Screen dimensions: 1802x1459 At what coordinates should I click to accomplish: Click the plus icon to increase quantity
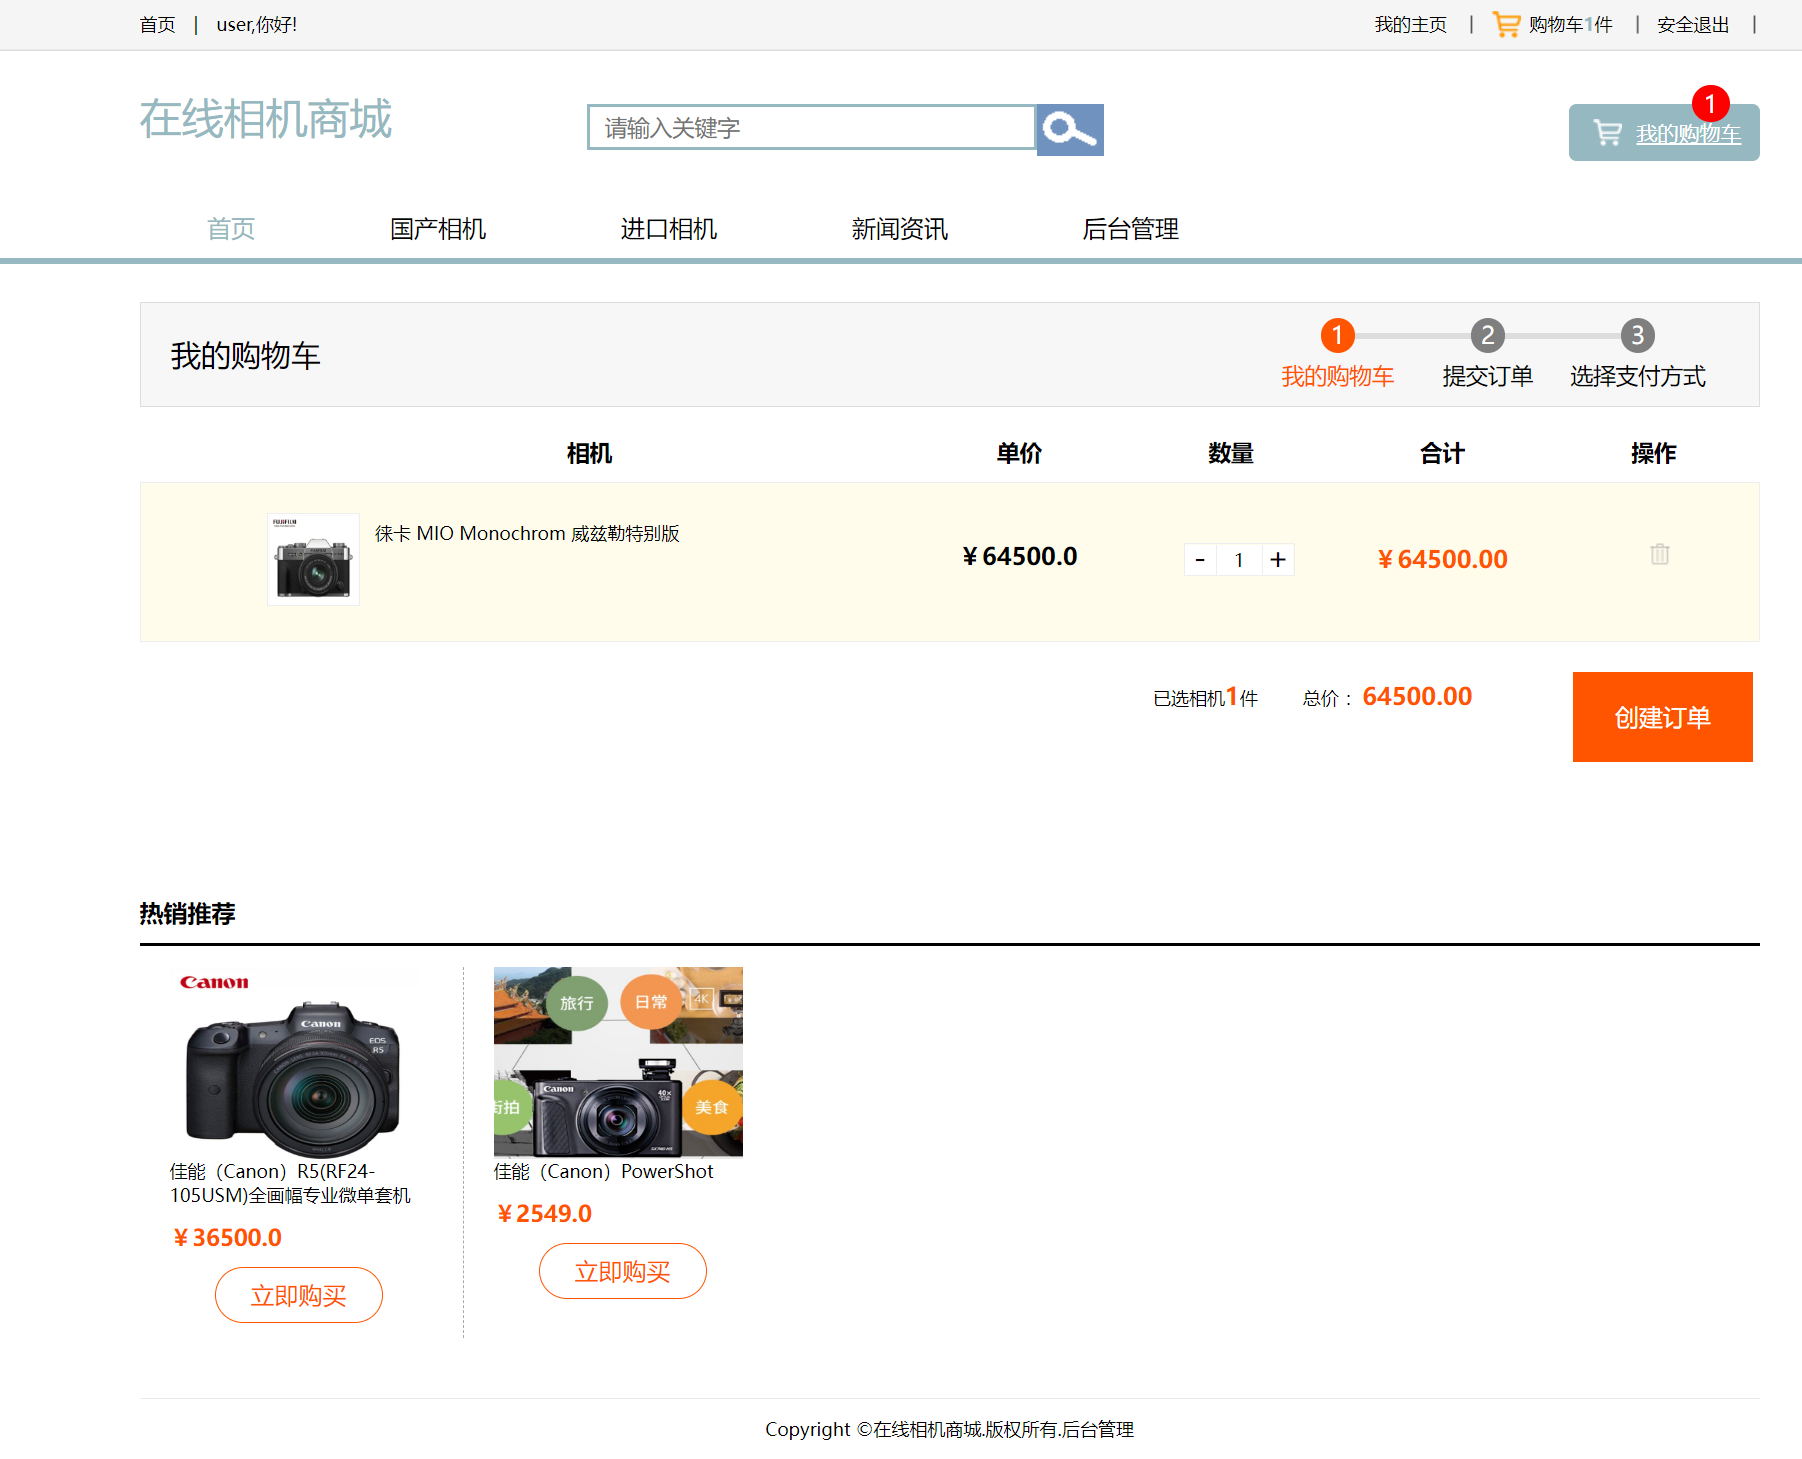tap(1278, 559)
